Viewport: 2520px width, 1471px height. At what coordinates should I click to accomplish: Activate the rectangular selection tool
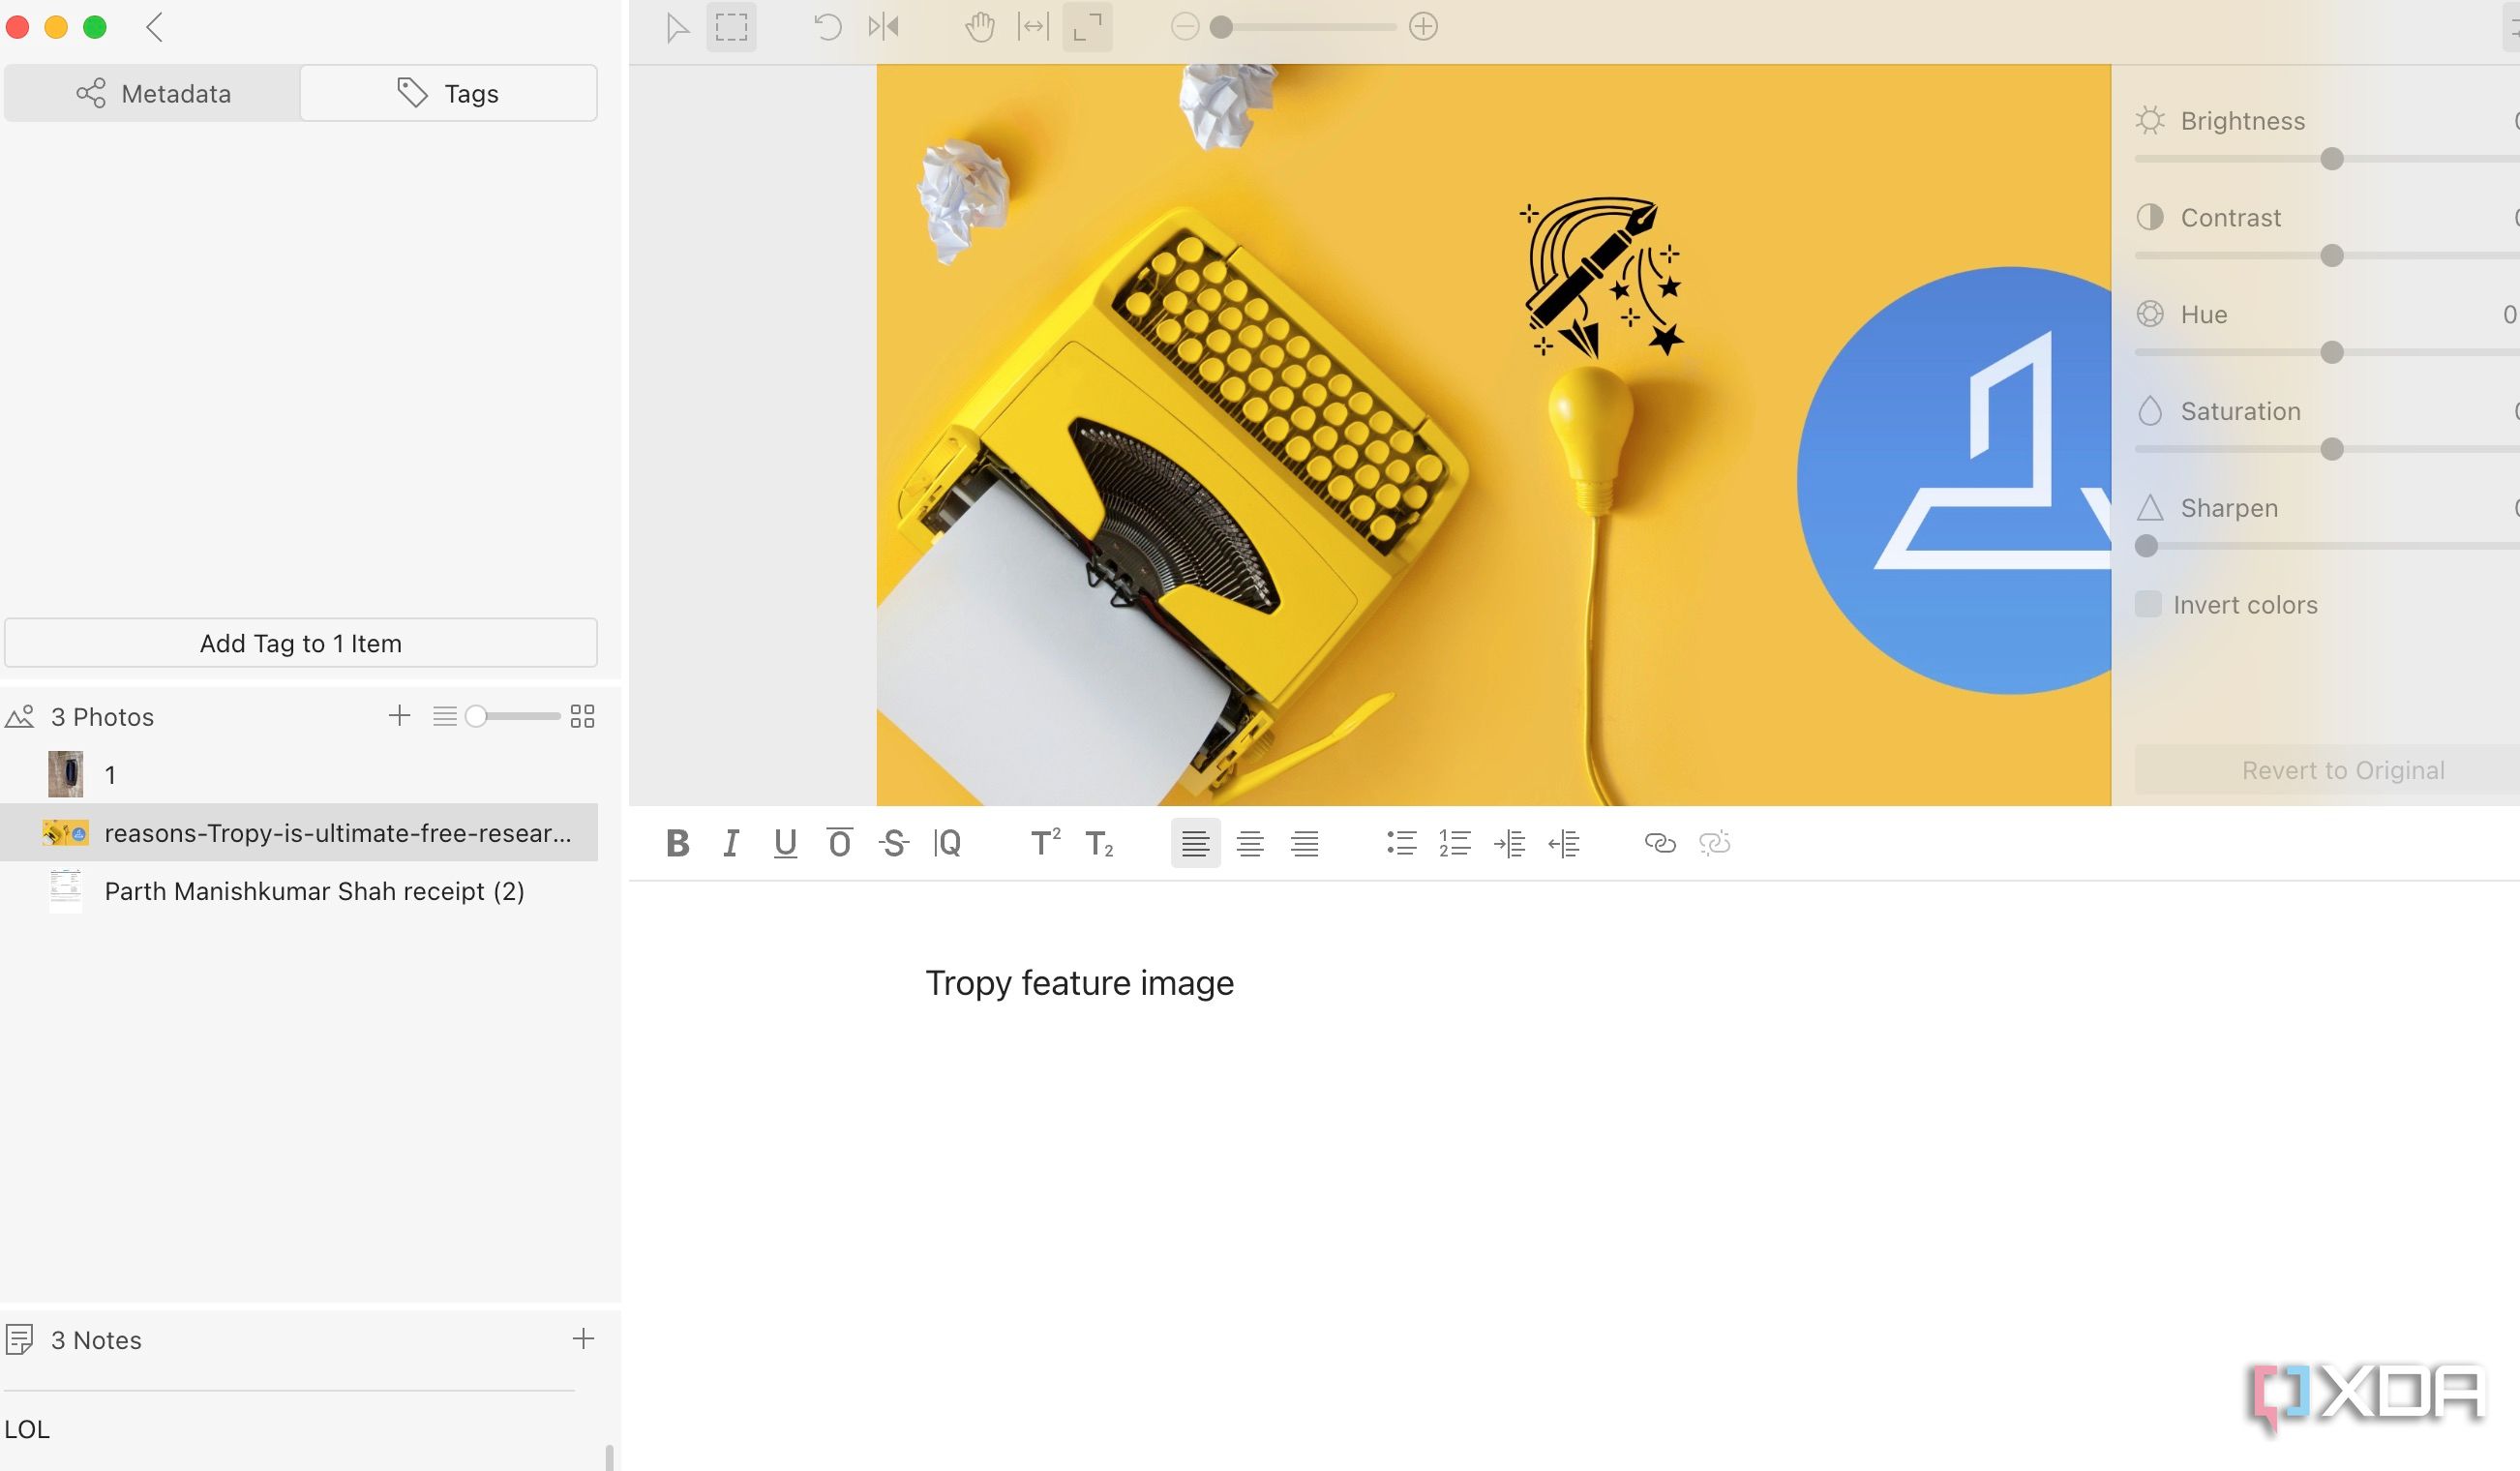(x=731, y=27)
